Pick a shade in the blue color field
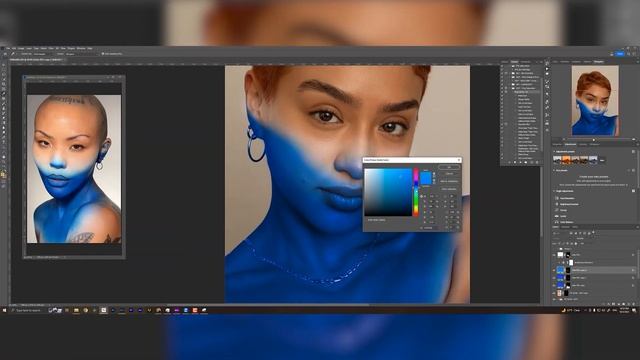640x360 pixels. pyautogui.click(x=388, y=192)
